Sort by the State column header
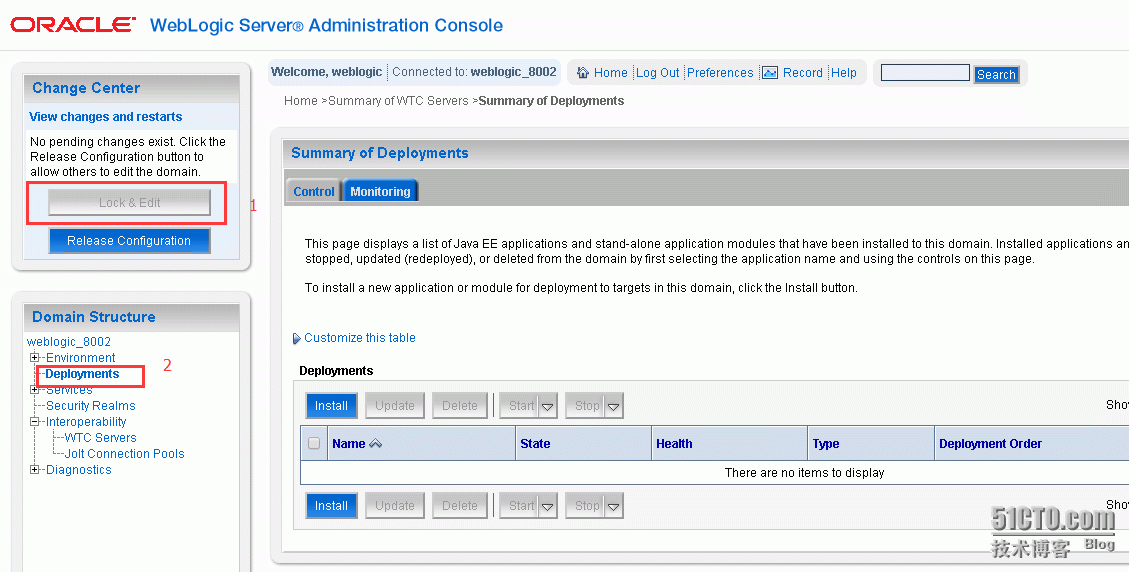This screenshot has width=1129, height=572. (535, 444)
